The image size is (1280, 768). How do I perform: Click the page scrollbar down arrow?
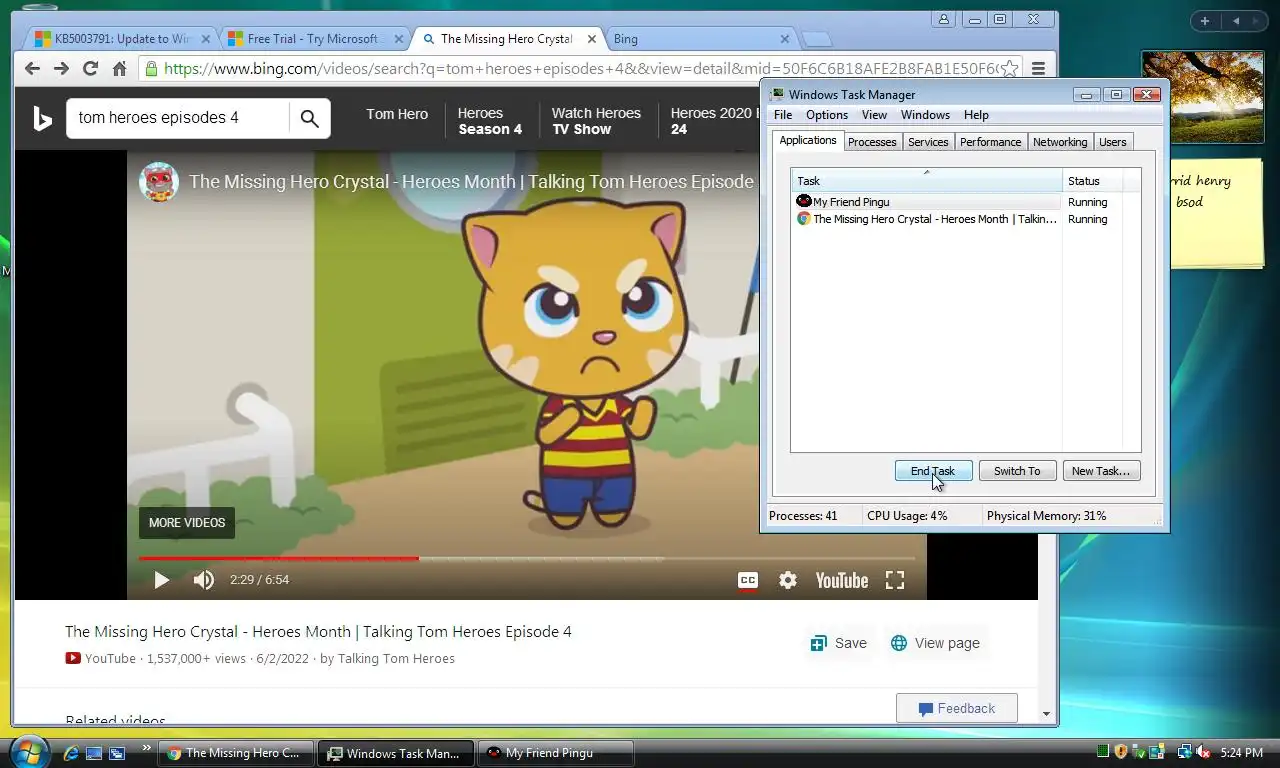tap(1047, 714)
